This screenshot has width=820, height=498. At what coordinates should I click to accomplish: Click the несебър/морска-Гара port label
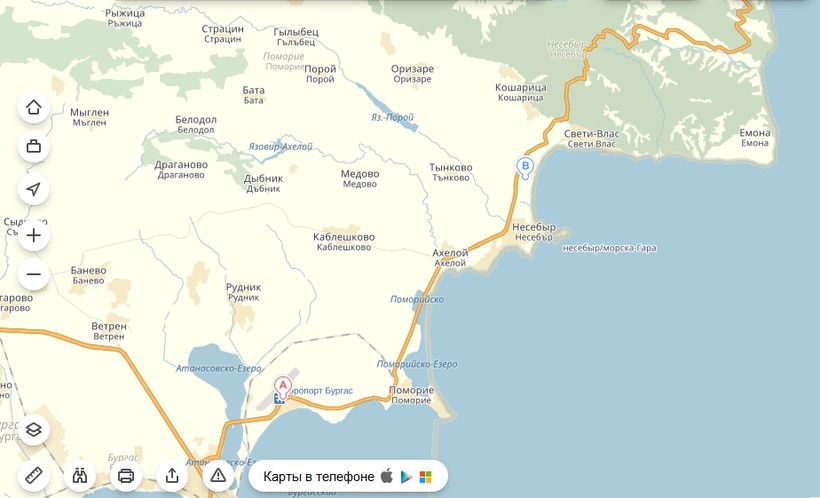pyautogui.click(x=609, y=248)
